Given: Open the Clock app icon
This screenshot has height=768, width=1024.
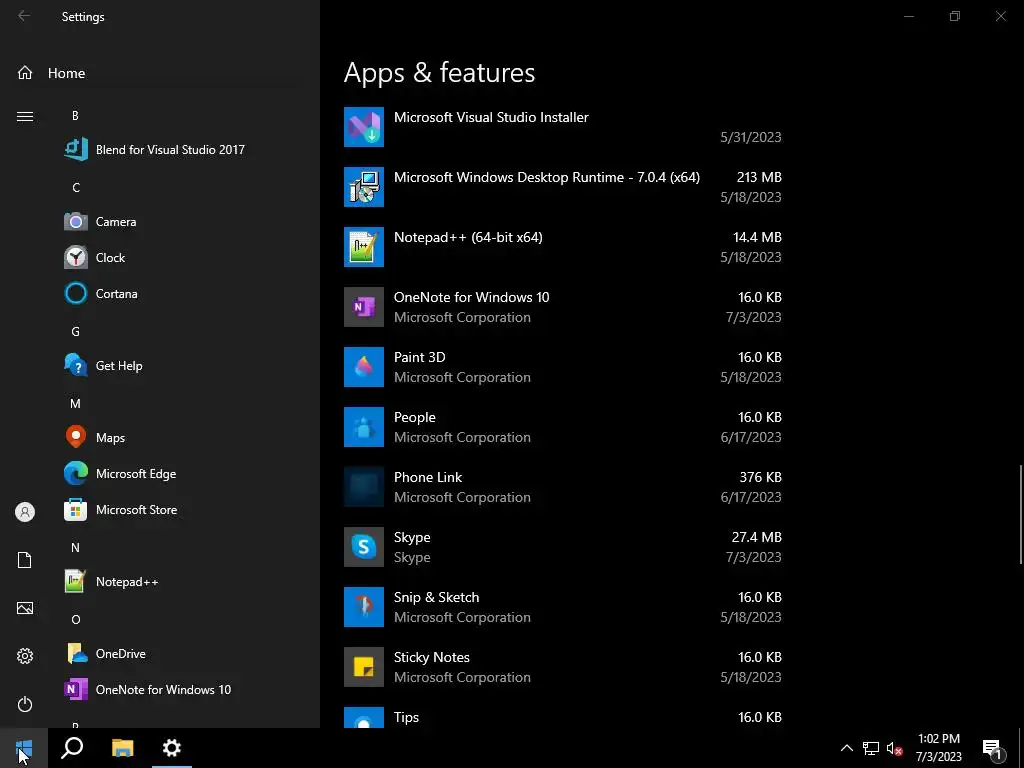Looking at the screenshot, I should [x=76, y=257].
